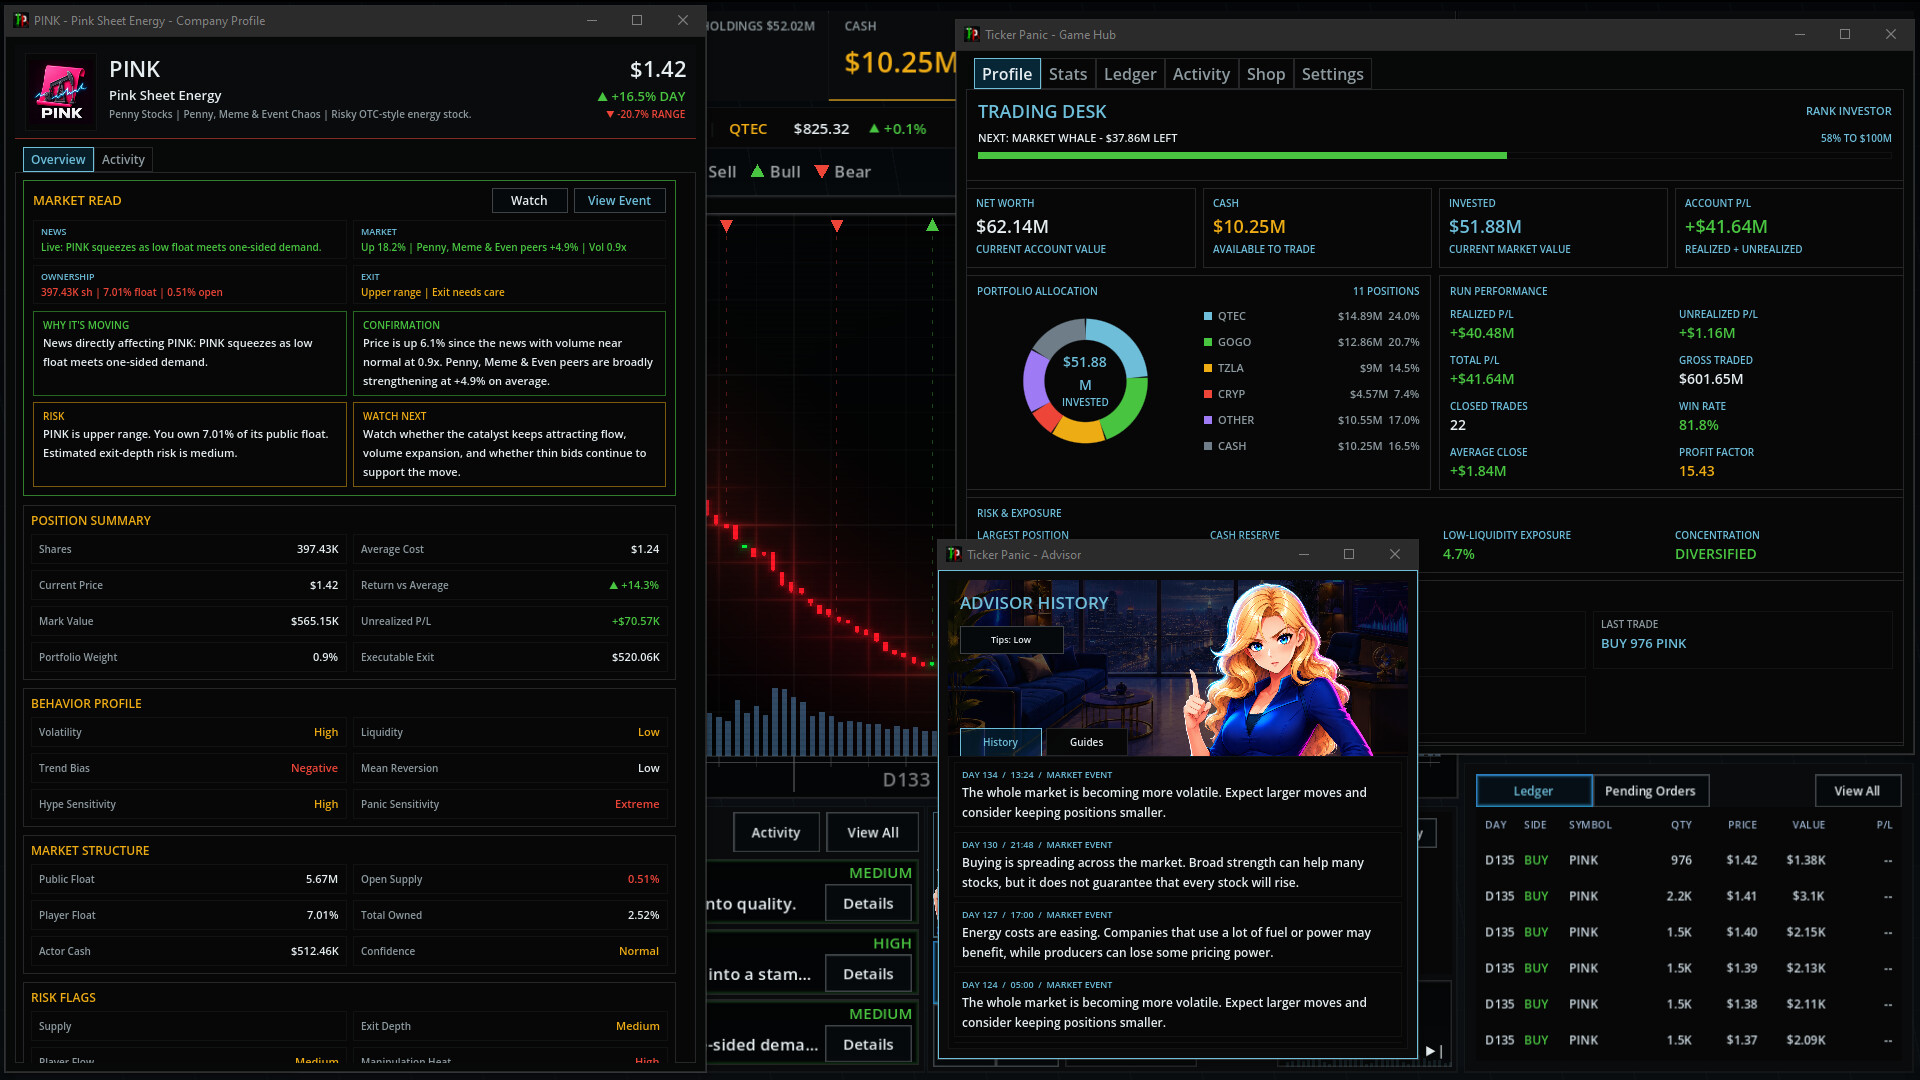Switch to Pending Orders tab
The height and width of the screenshot is (1080, 1920).
point(1650,791)
